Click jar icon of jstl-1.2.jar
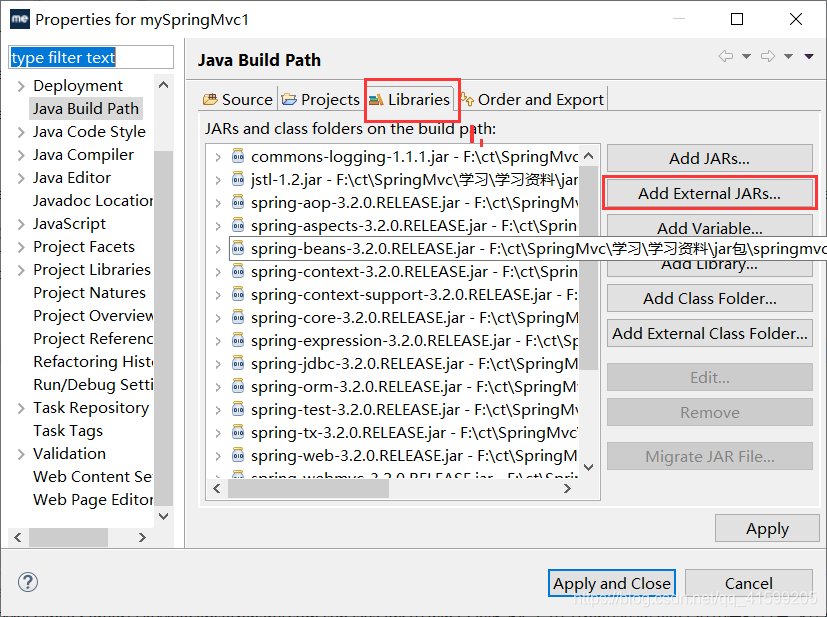Viewport: 827px width, 617px height. [x=238, y=179]
